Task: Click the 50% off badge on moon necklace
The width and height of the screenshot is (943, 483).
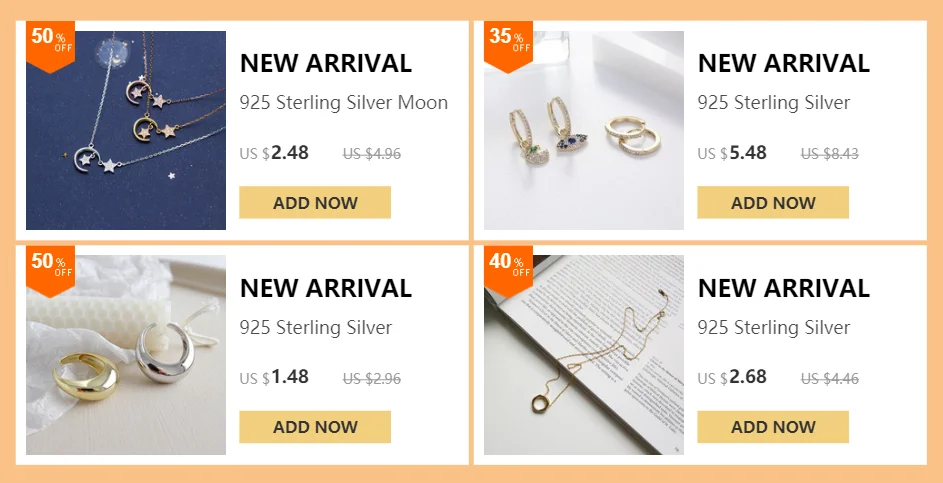Action: pos(50,43)
